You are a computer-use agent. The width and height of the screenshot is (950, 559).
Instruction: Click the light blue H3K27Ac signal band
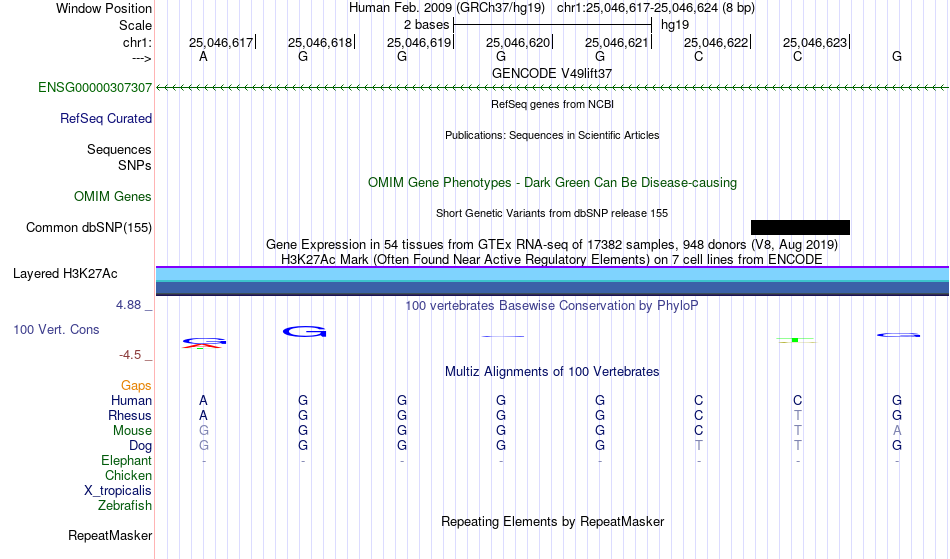click(x=552, y=274)
